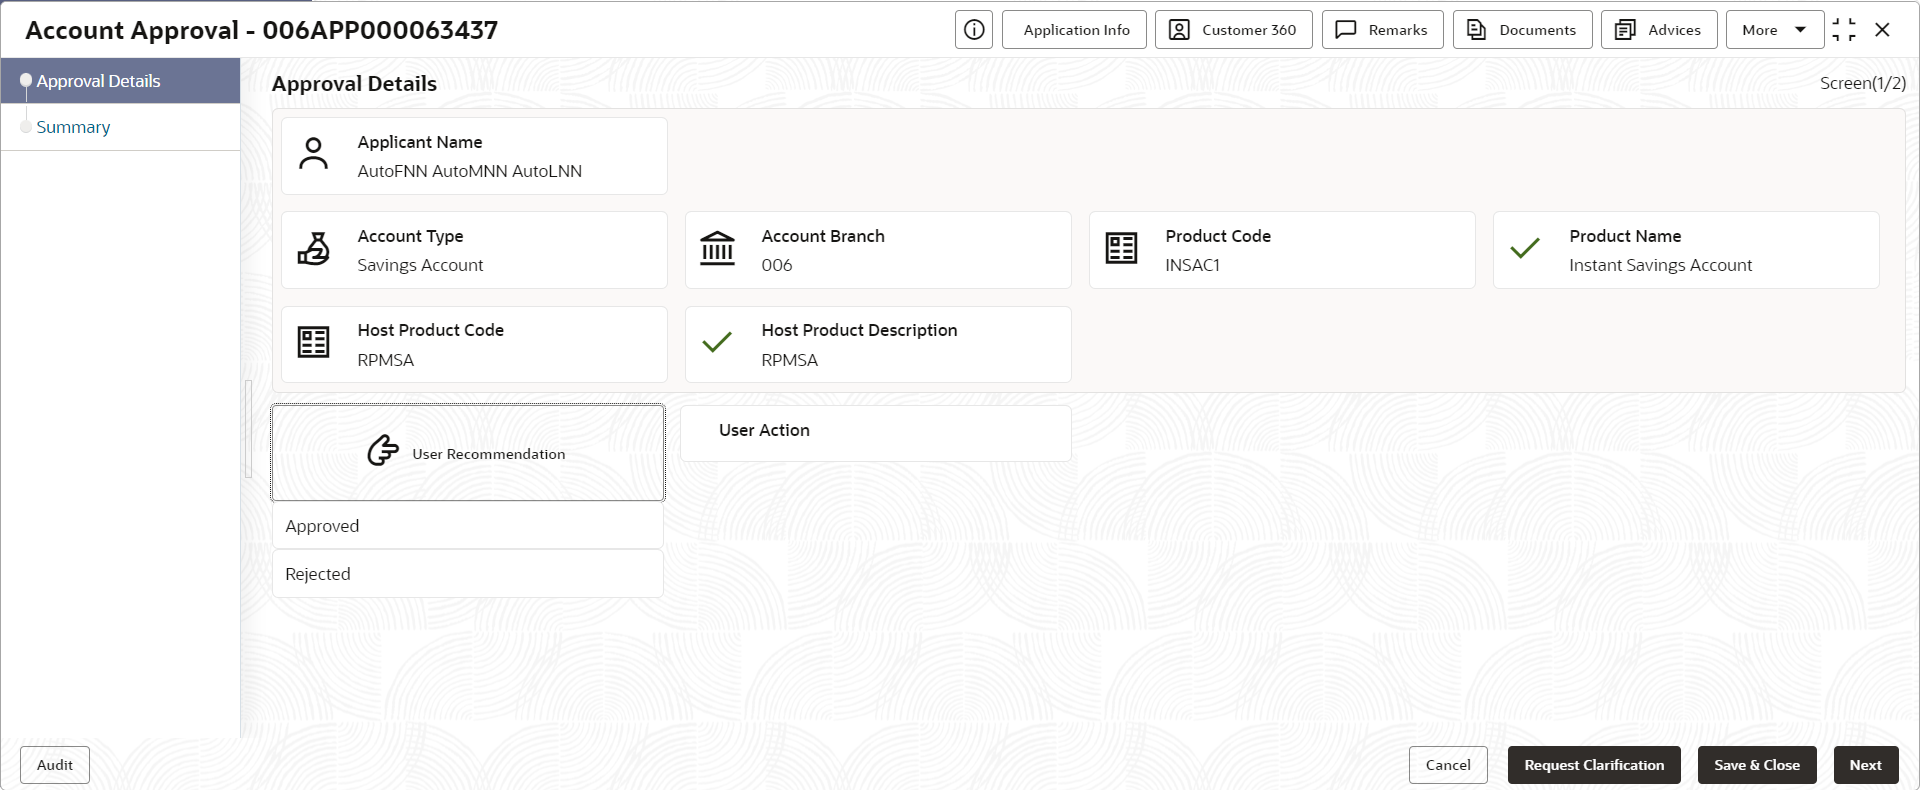Click the Host Product Code list icon
Viewport: 1920px width, 790px height.
(x=314, y=343)
